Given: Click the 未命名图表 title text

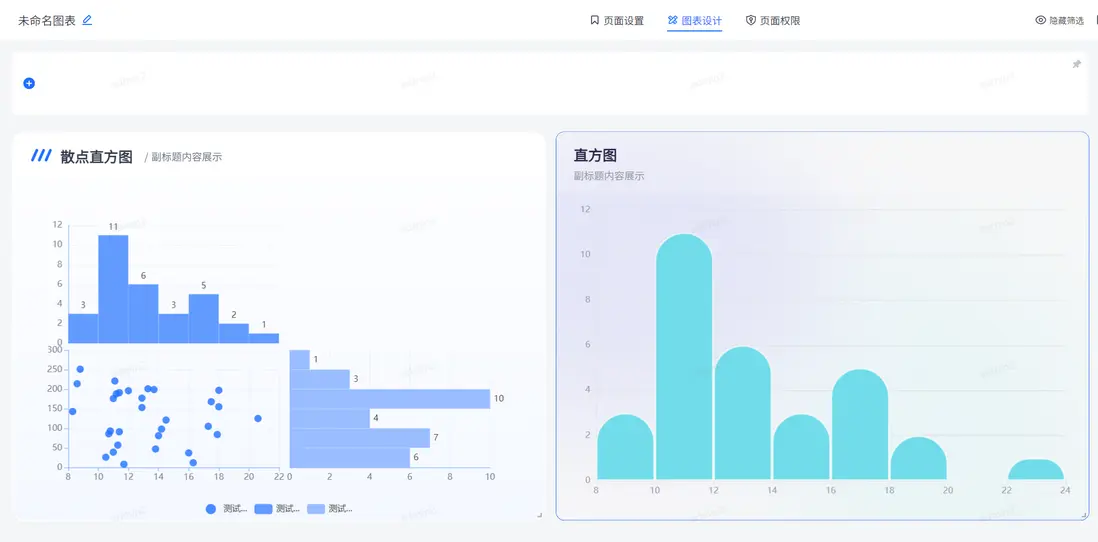Looking at the screenshot, I should pyautogui.click(x=47, y=20).
